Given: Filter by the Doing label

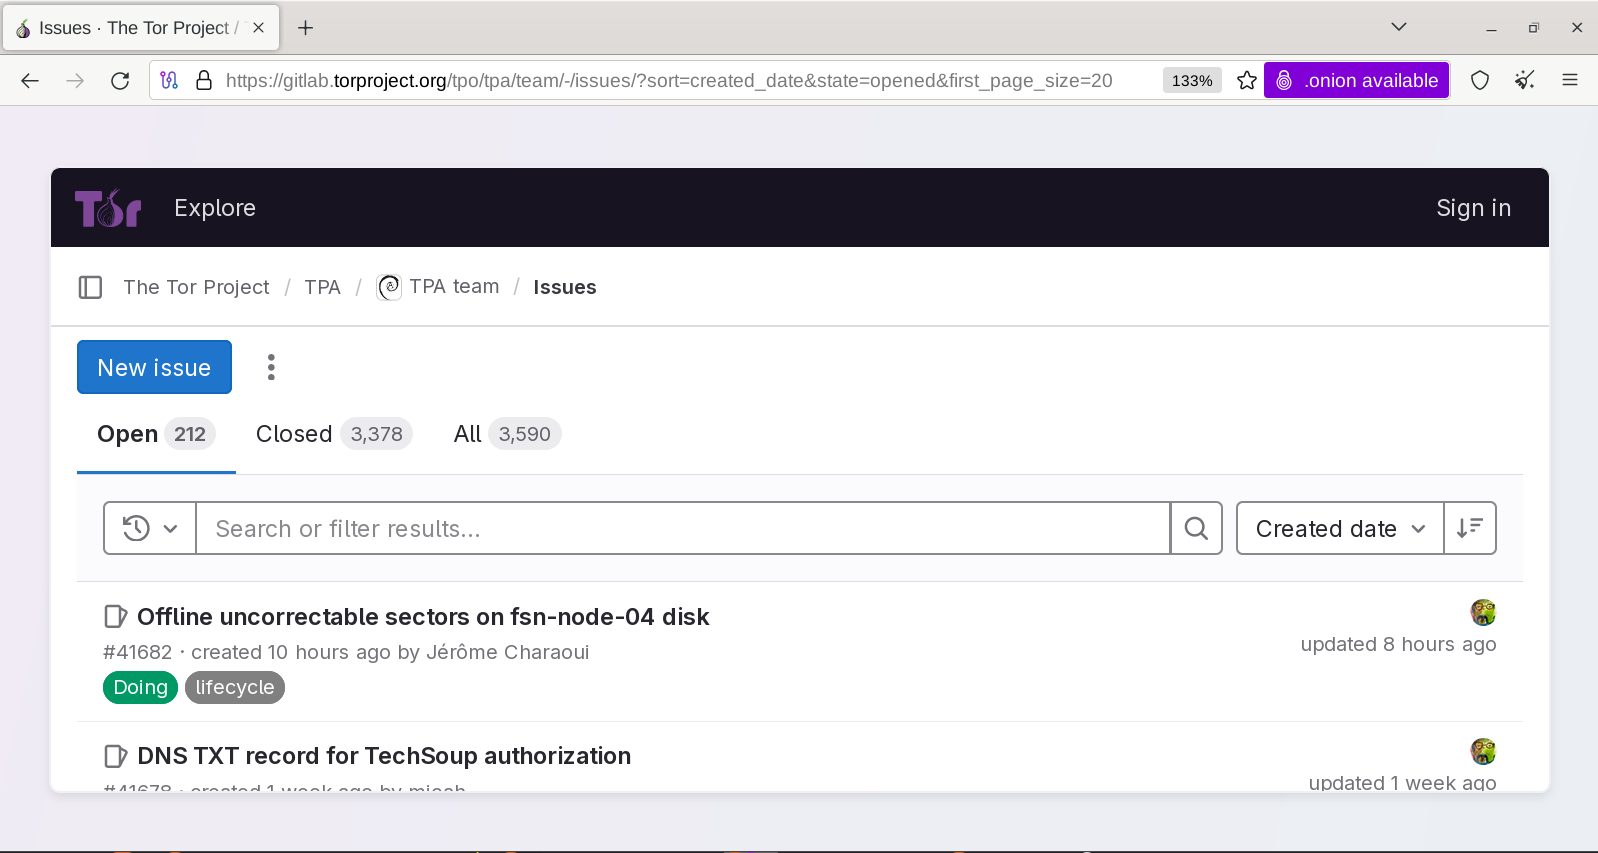Looking at the screenshot, I should (140, 687).
